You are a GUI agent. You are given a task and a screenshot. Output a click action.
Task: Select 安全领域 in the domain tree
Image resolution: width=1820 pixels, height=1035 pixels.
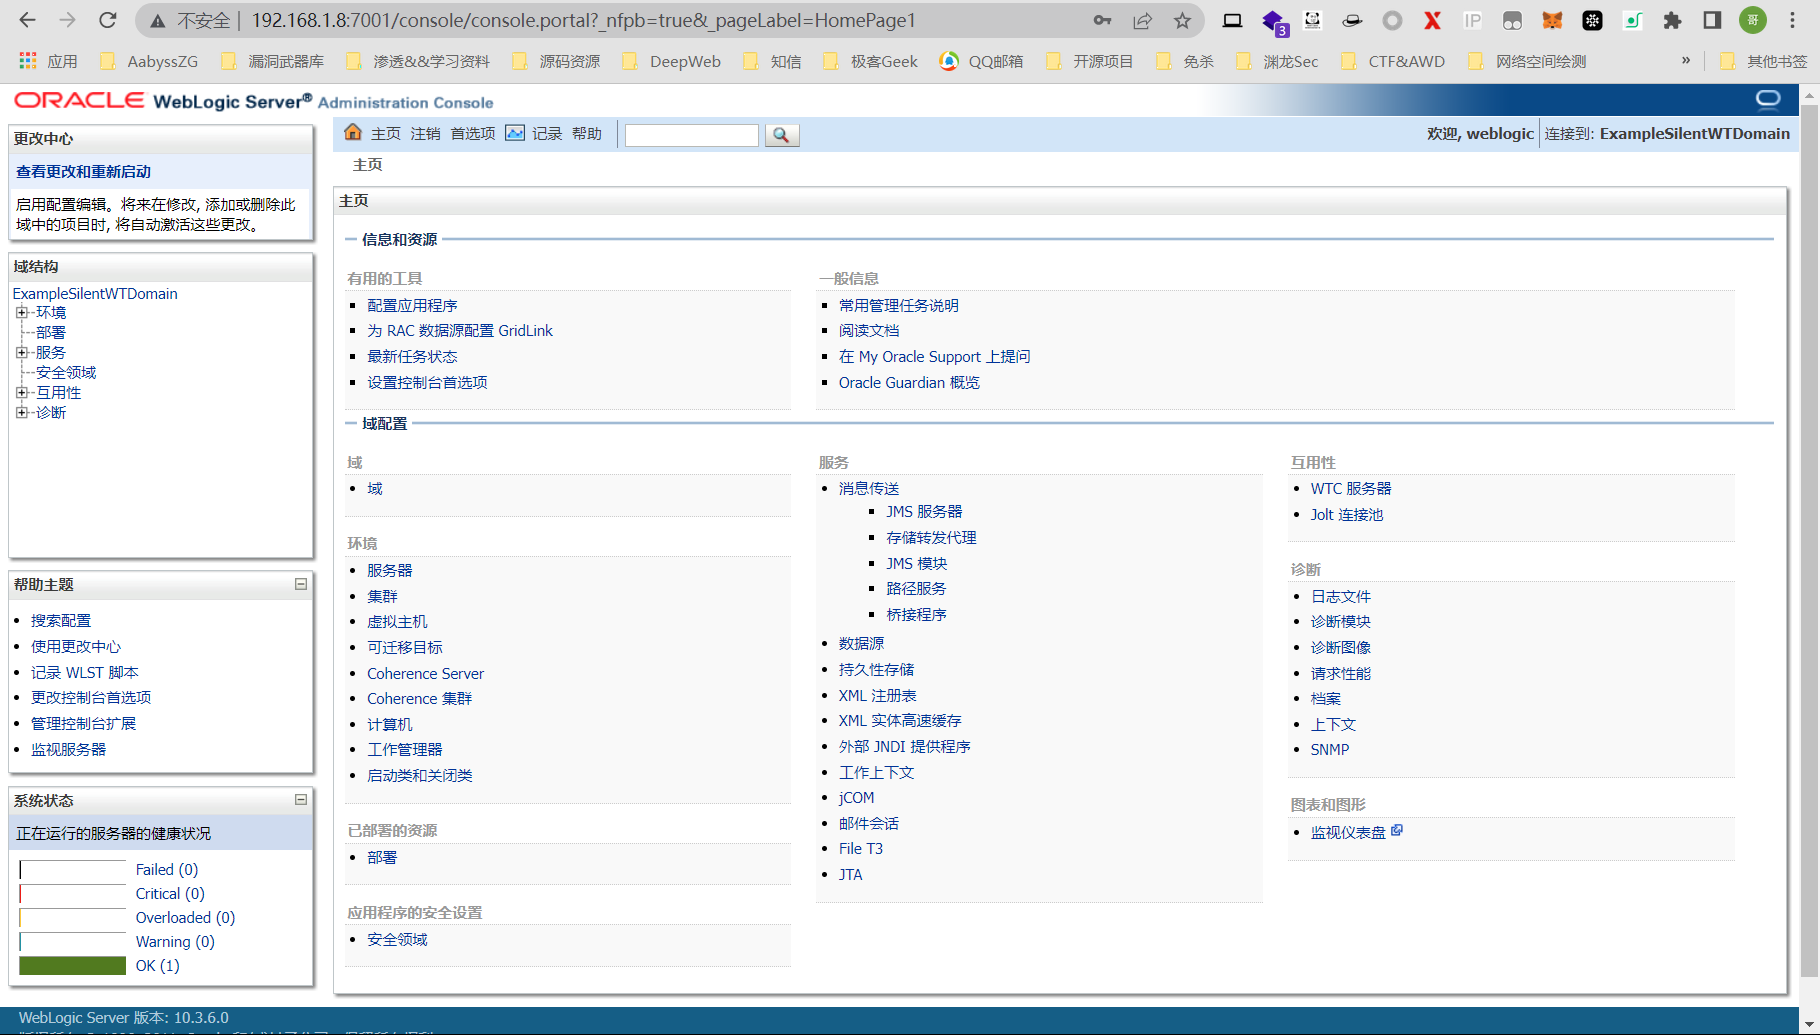coord(66,372)
